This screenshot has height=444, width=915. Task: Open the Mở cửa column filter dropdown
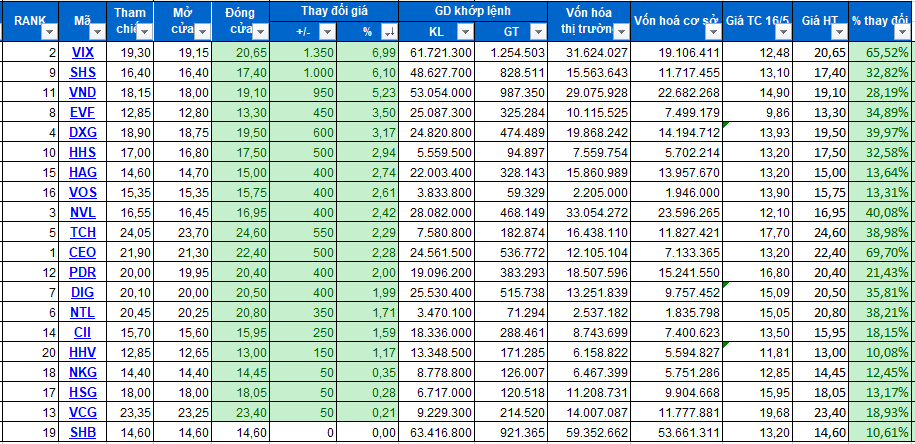[x=202, y=32]
